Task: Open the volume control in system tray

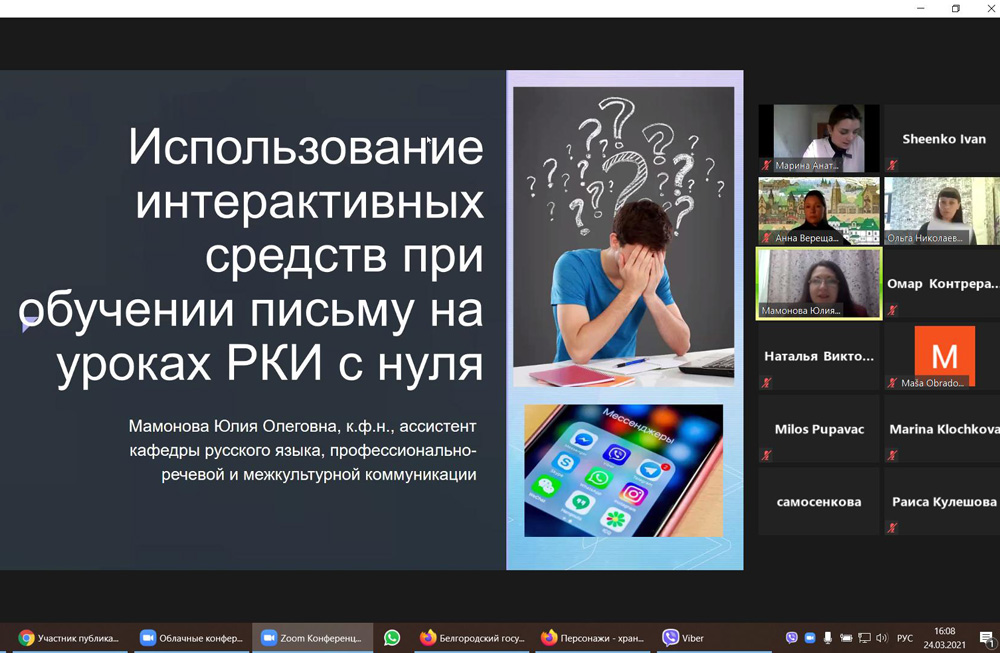Action: pyautogui.click(x=881, y=638)
